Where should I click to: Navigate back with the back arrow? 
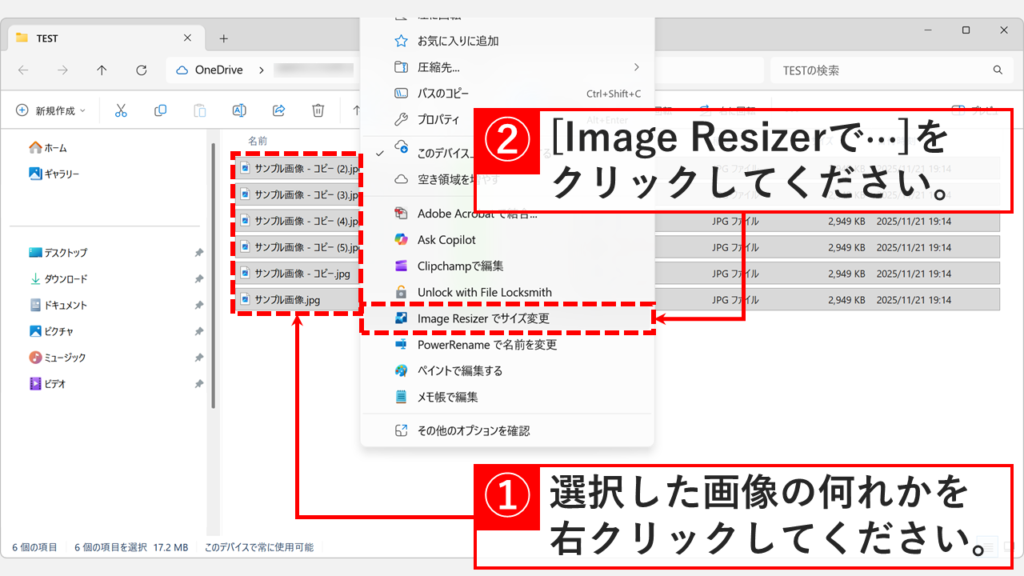23,70
